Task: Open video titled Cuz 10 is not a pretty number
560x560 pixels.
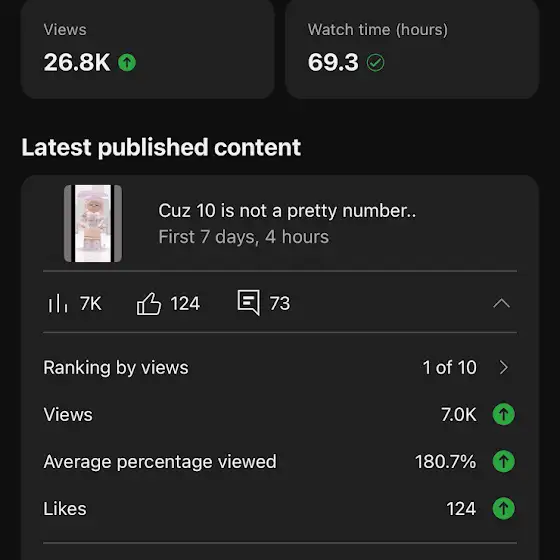Action: 287,210
